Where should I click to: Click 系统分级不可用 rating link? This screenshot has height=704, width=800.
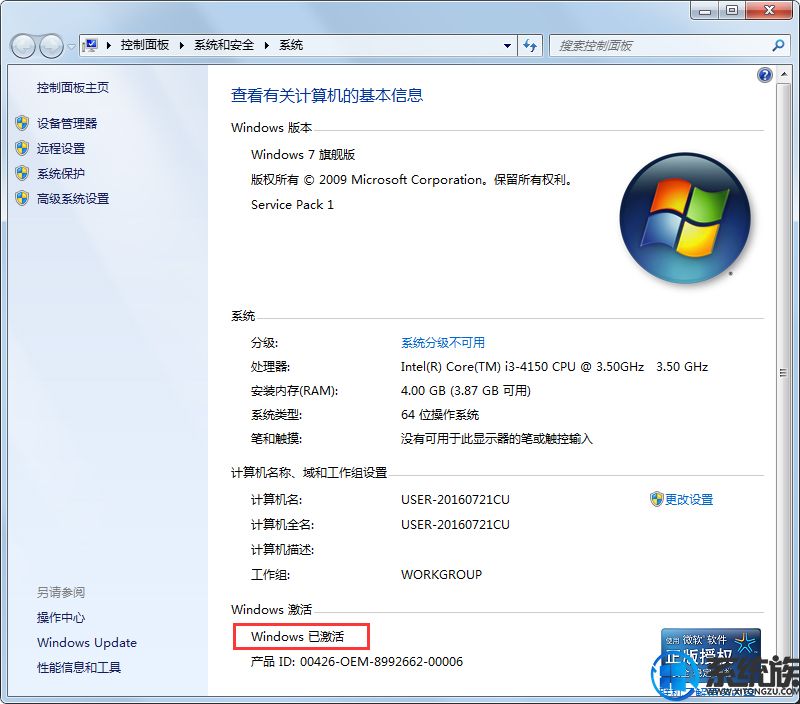coord(443,343)
